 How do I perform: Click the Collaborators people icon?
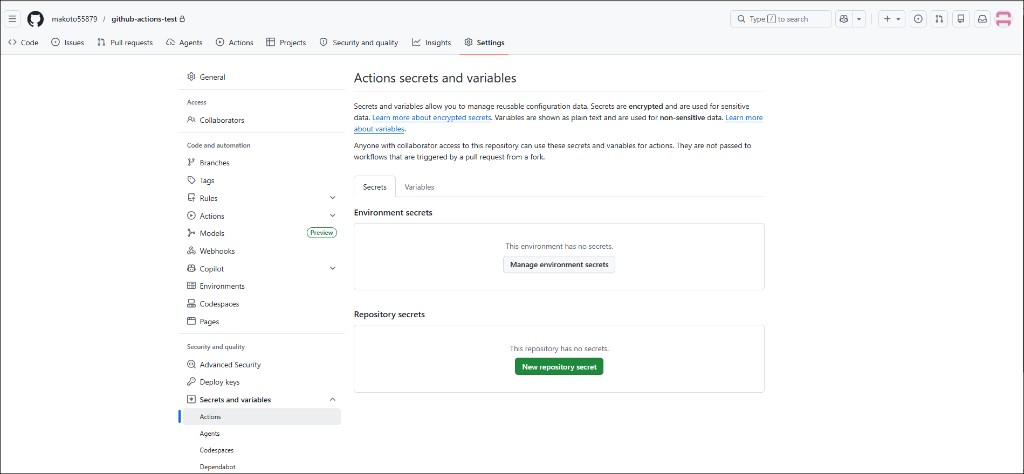(191, 120)
